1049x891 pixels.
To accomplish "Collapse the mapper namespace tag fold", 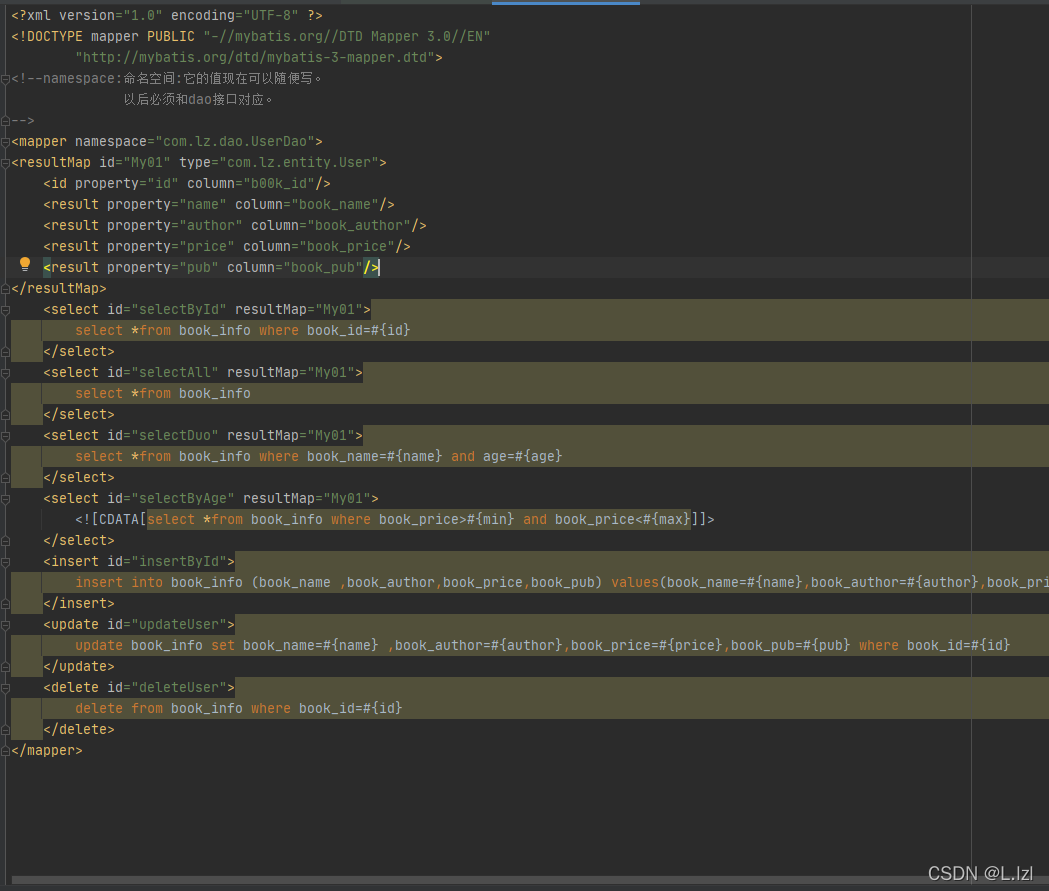I will pos(5,142).
